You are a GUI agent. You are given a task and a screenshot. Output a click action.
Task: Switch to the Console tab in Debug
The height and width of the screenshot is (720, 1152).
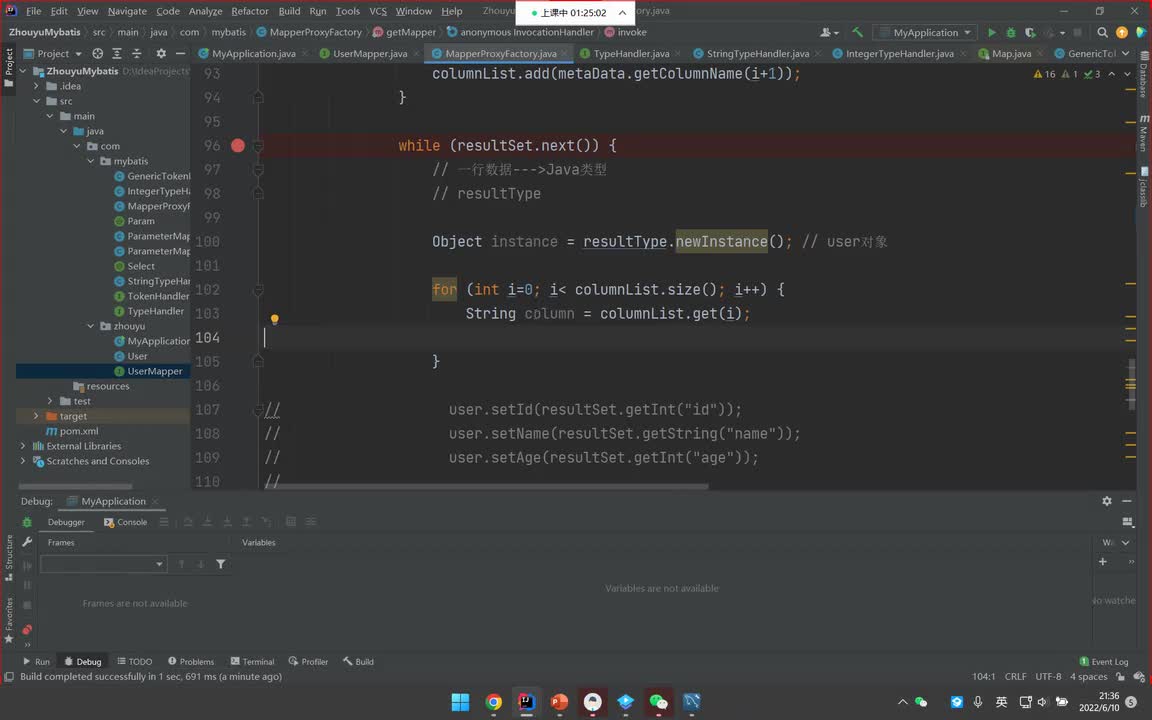(126, 522)
